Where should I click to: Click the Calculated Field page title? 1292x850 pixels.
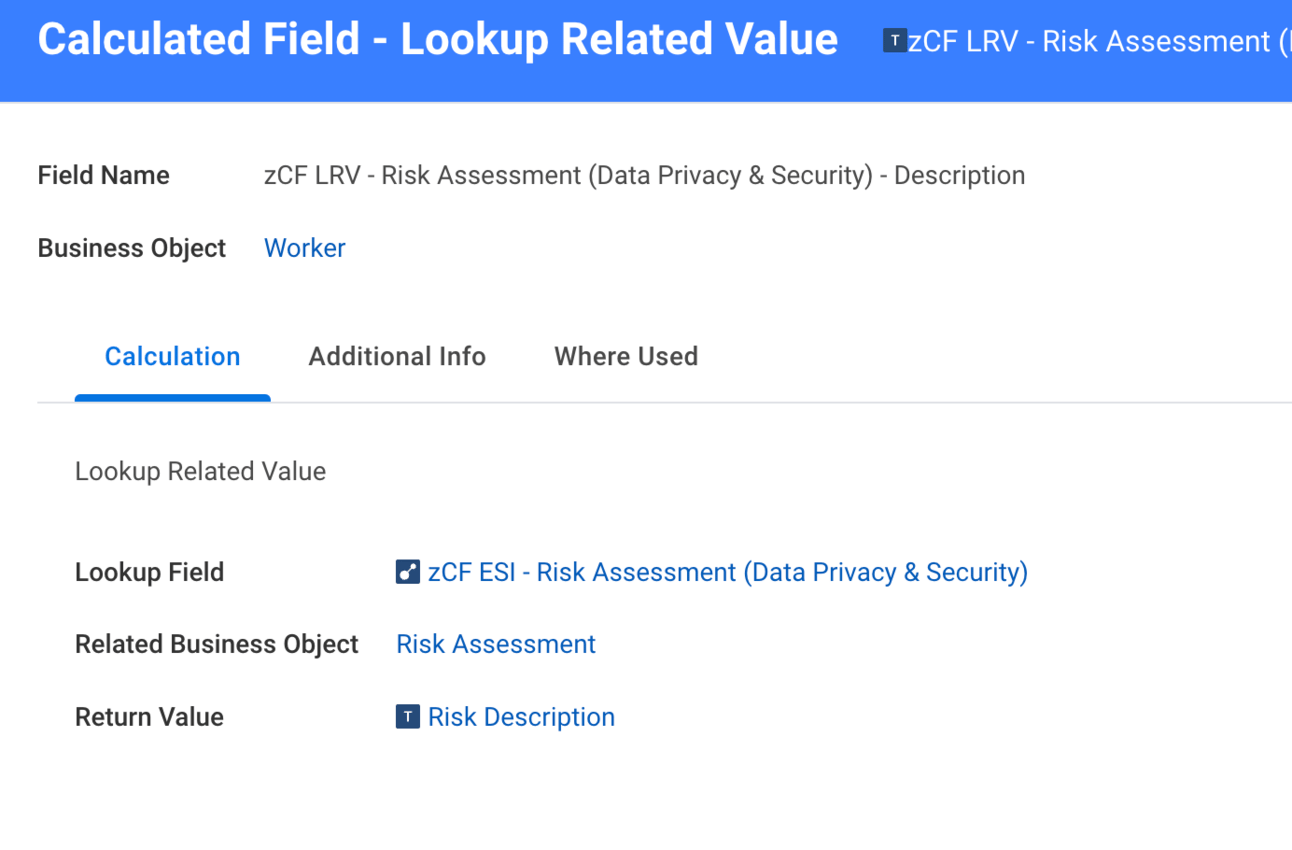(x=438, y=40)
